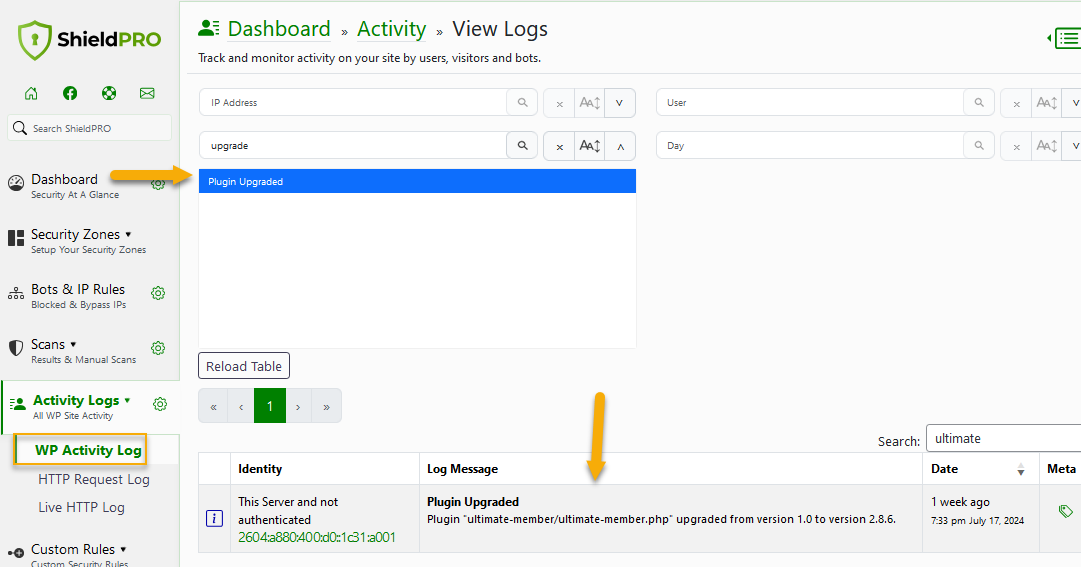
Task: Toggle sort order for IP Address filter
Action: (589, 103)
